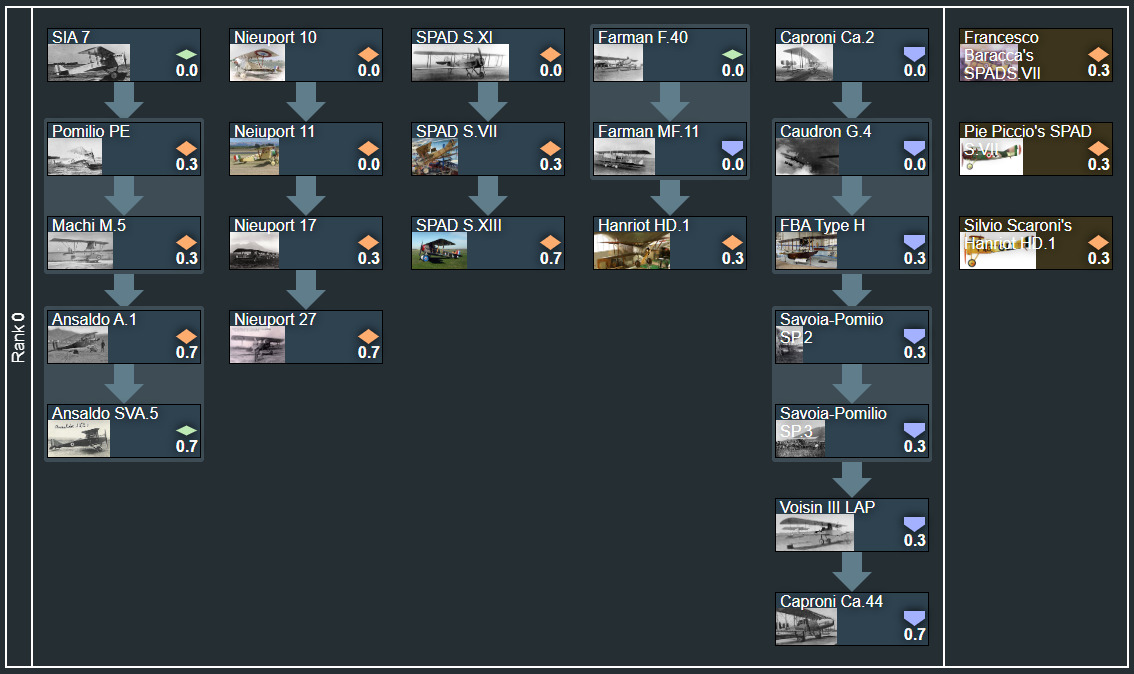Click the Macchi M.5 flying boat thumbnail

pyautogui.click(x=77, y=251)
